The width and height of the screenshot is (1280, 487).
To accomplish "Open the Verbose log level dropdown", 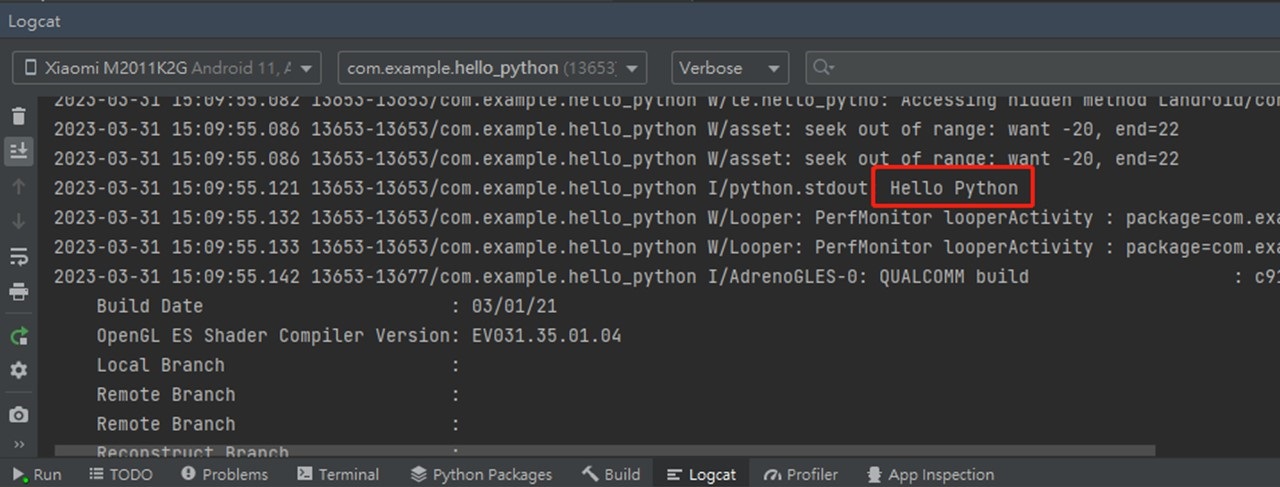I will pos(729,68).
